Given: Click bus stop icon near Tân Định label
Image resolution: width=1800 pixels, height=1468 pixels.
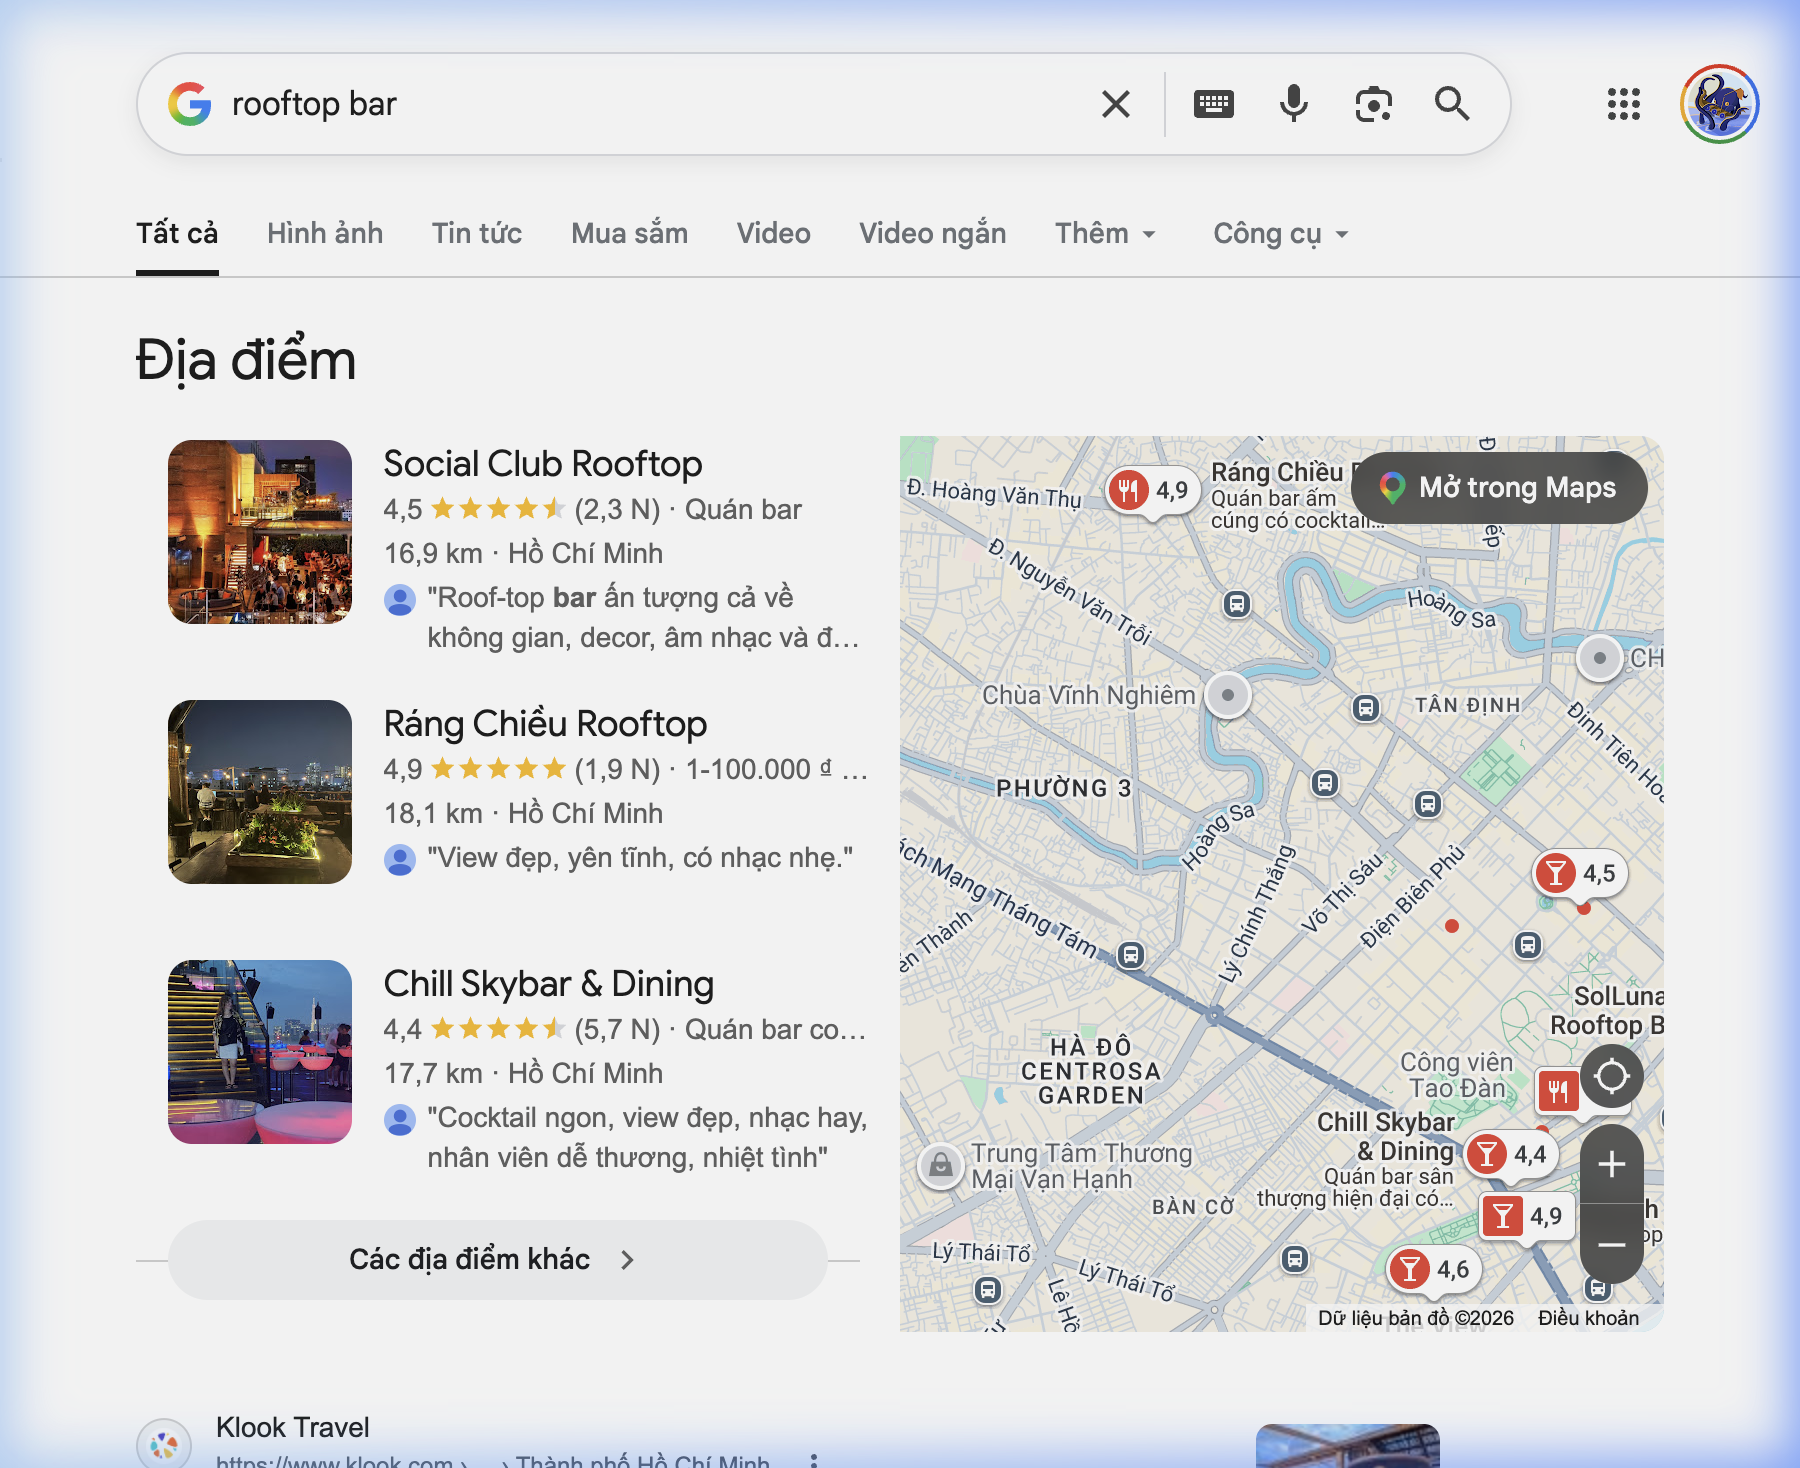Looking at the screenshot, I should 1366,708.
